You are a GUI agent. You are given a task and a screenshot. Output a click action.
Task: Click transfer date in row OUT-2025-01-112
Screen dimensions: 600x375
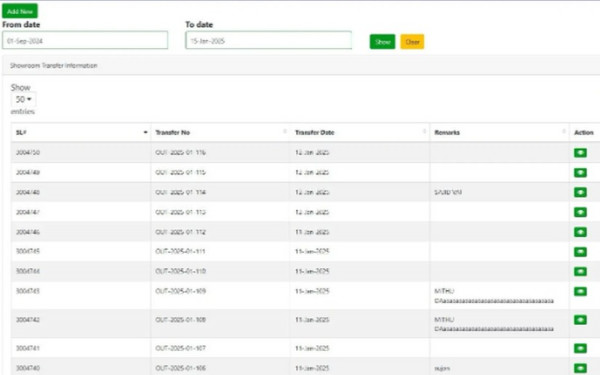point(312,232)
